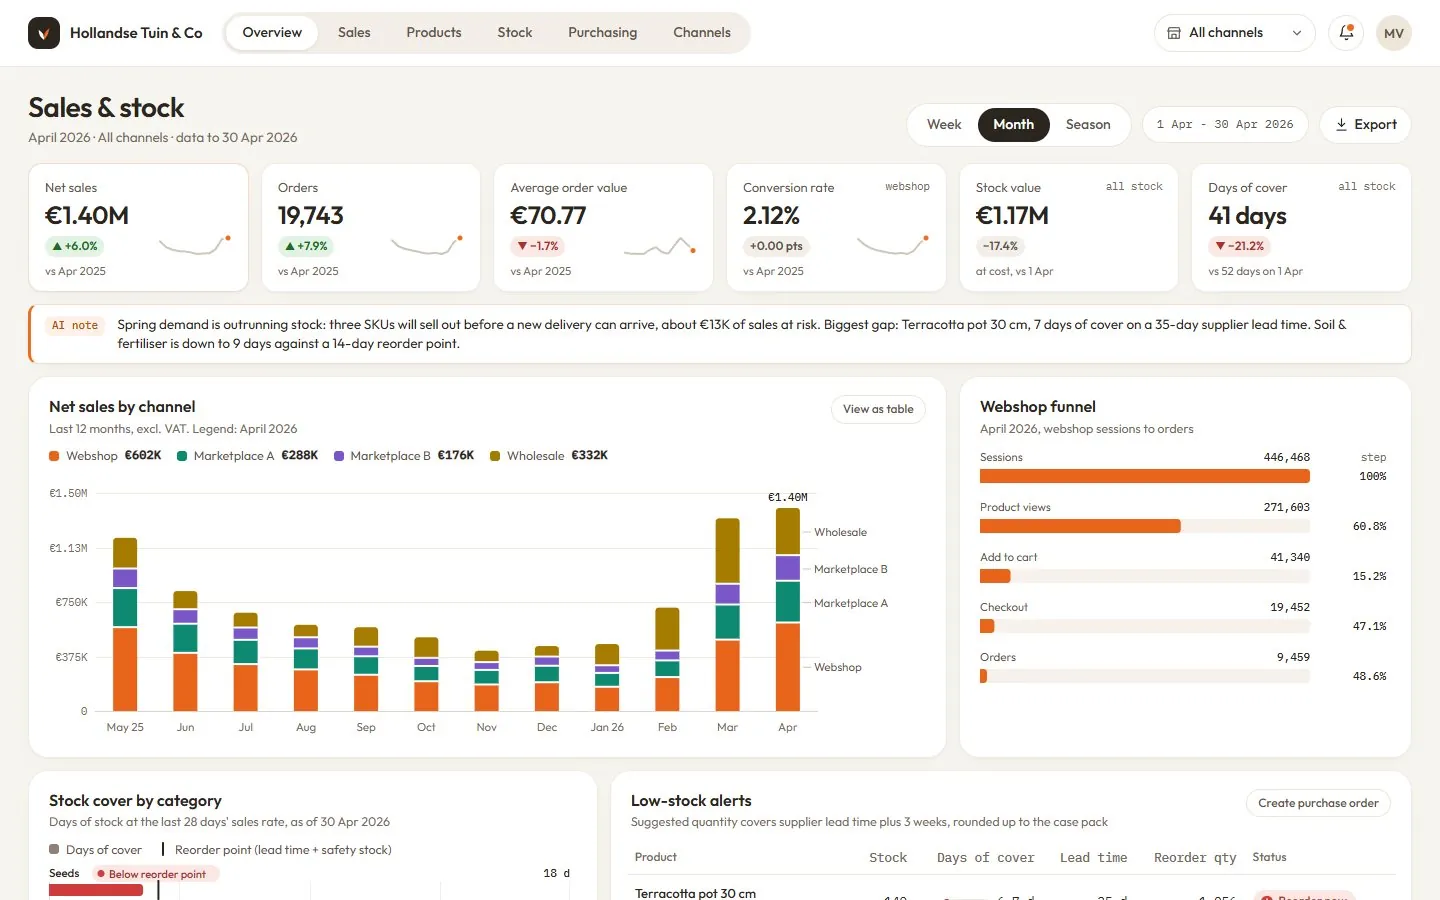
Task: Click the Product views funnel bar
Action: (1080, 526)
